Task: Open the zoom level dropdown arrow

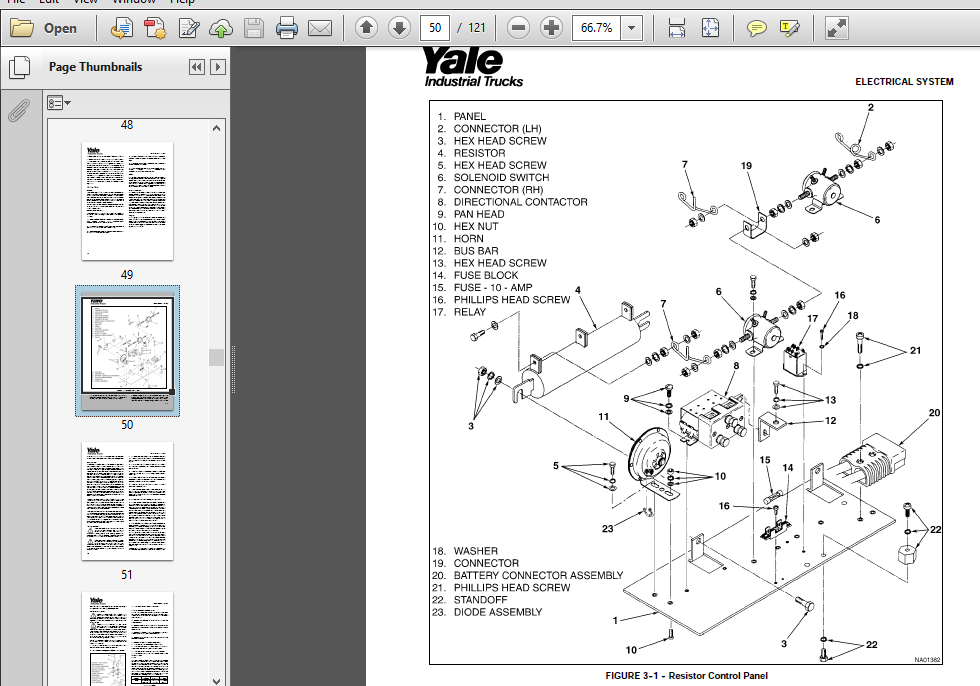Action: pyautogui.click(x=631, y=28)
